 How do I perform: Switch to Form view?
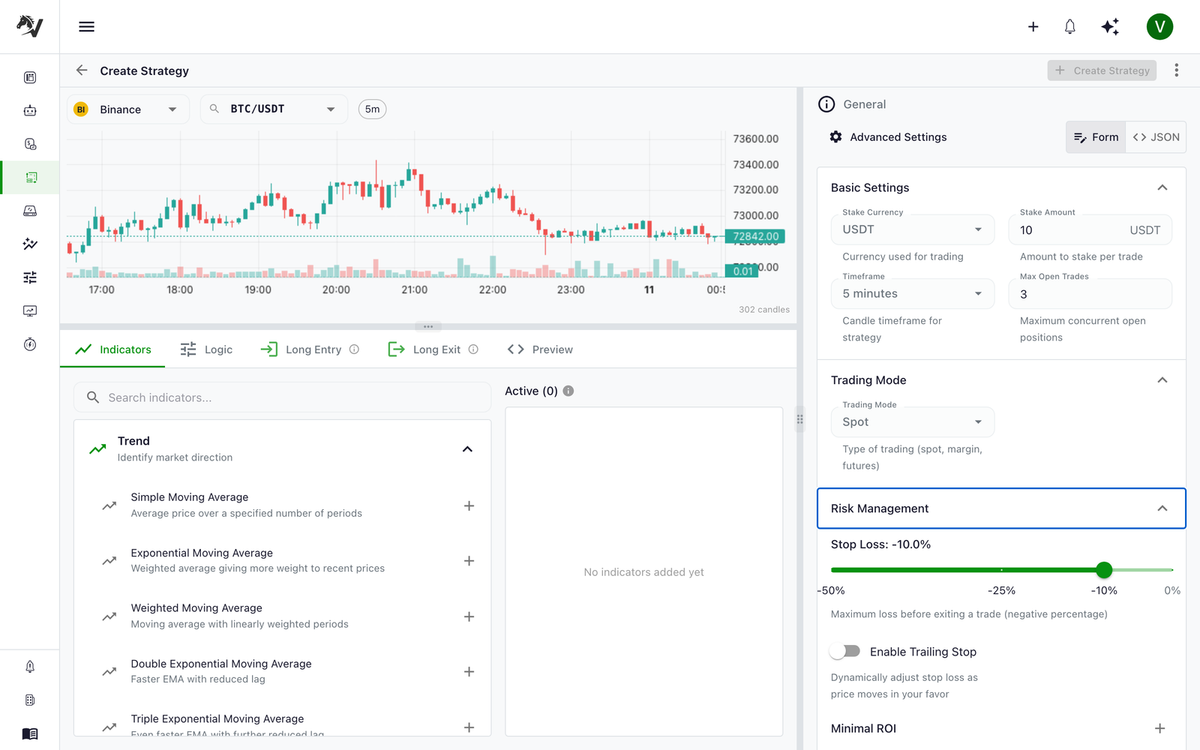tap(1096, 137)
